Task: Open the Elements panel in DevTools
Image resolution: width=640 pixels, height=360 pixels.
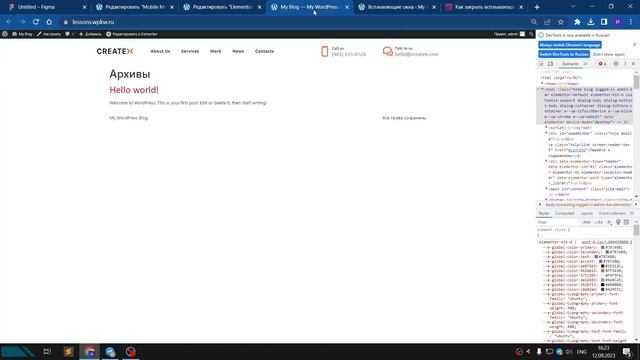Action: 570,64
